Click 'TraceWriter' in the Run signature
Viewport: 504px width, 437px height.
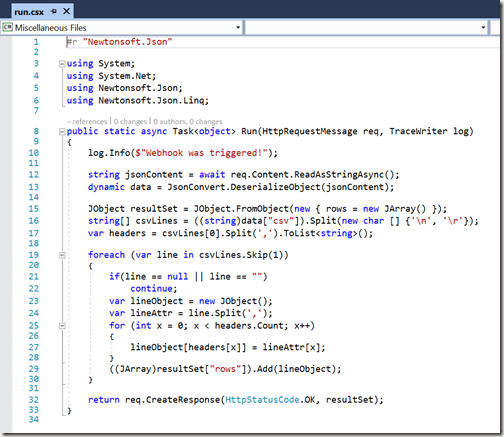[418, 131]
